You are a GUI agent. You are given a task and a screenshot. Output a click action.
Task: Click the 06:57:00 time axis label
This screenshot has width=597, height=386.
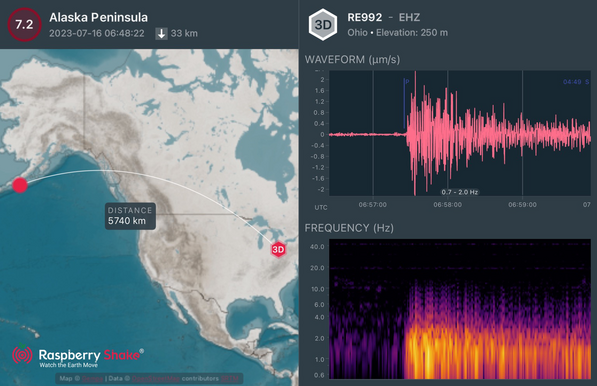372,205
